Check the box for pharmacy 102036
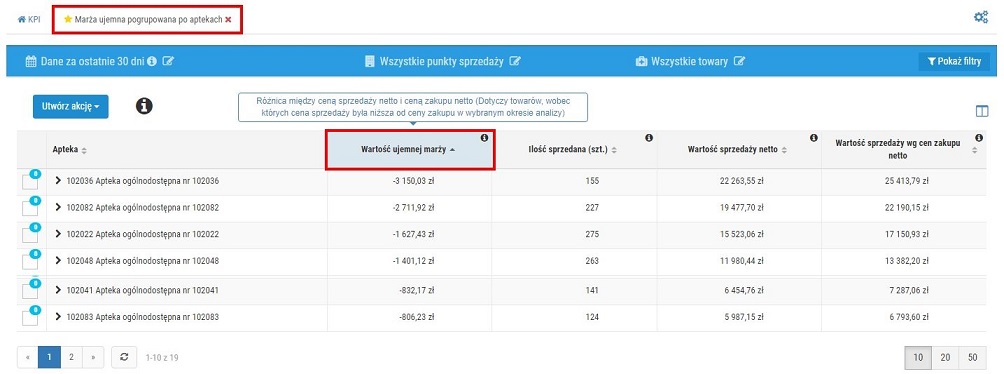 (29, 182)
